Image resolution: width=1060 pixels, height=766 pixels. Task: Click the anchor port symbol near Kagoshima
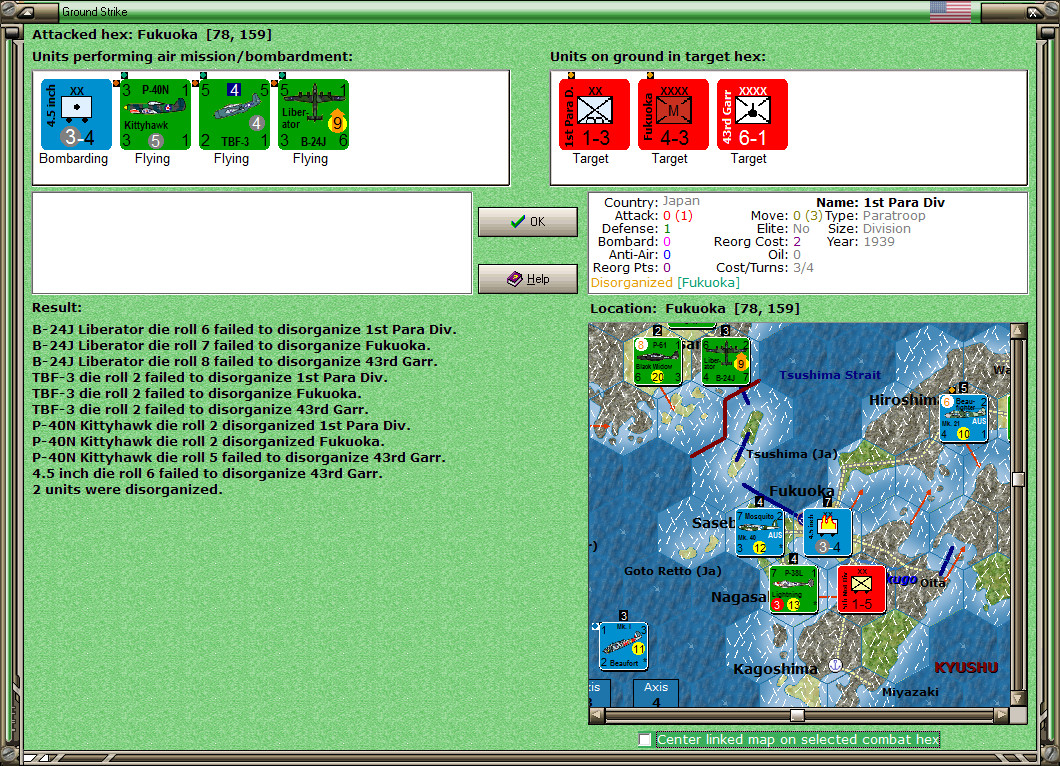click(836, 665)
